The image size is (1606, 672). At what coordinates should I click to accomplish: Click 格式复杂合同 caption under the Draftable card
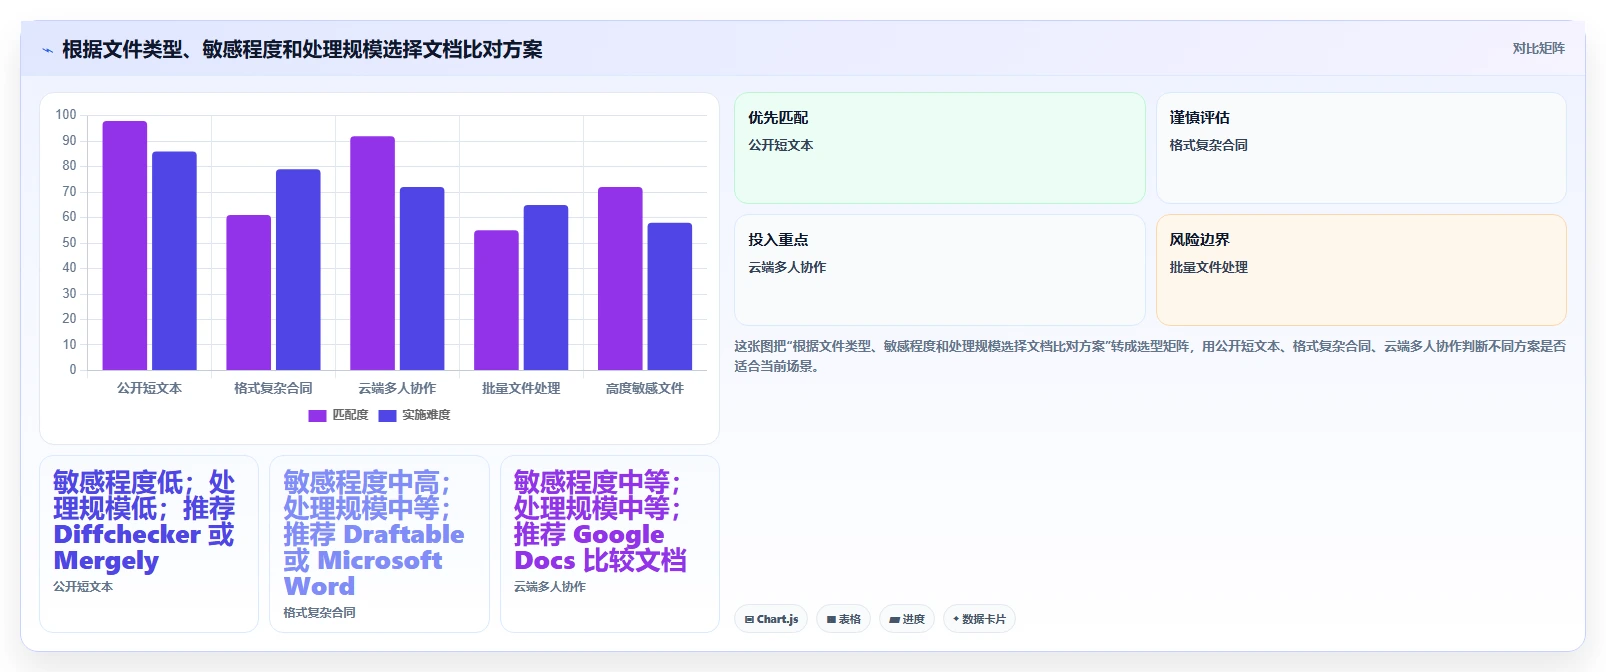click(x=319, y=613)
